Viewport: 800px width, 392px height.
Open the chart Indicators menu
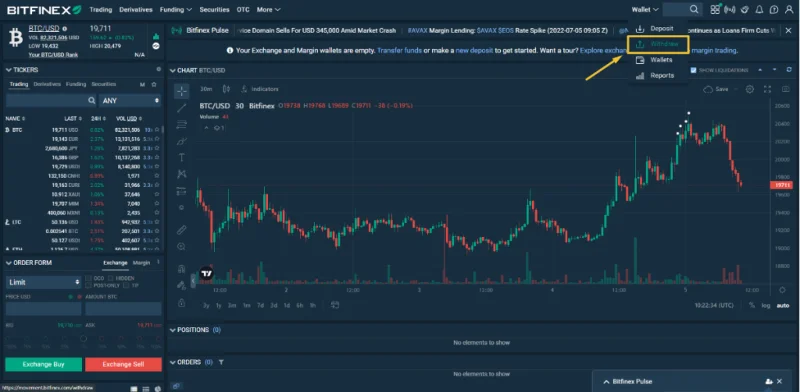pos(260,89)
